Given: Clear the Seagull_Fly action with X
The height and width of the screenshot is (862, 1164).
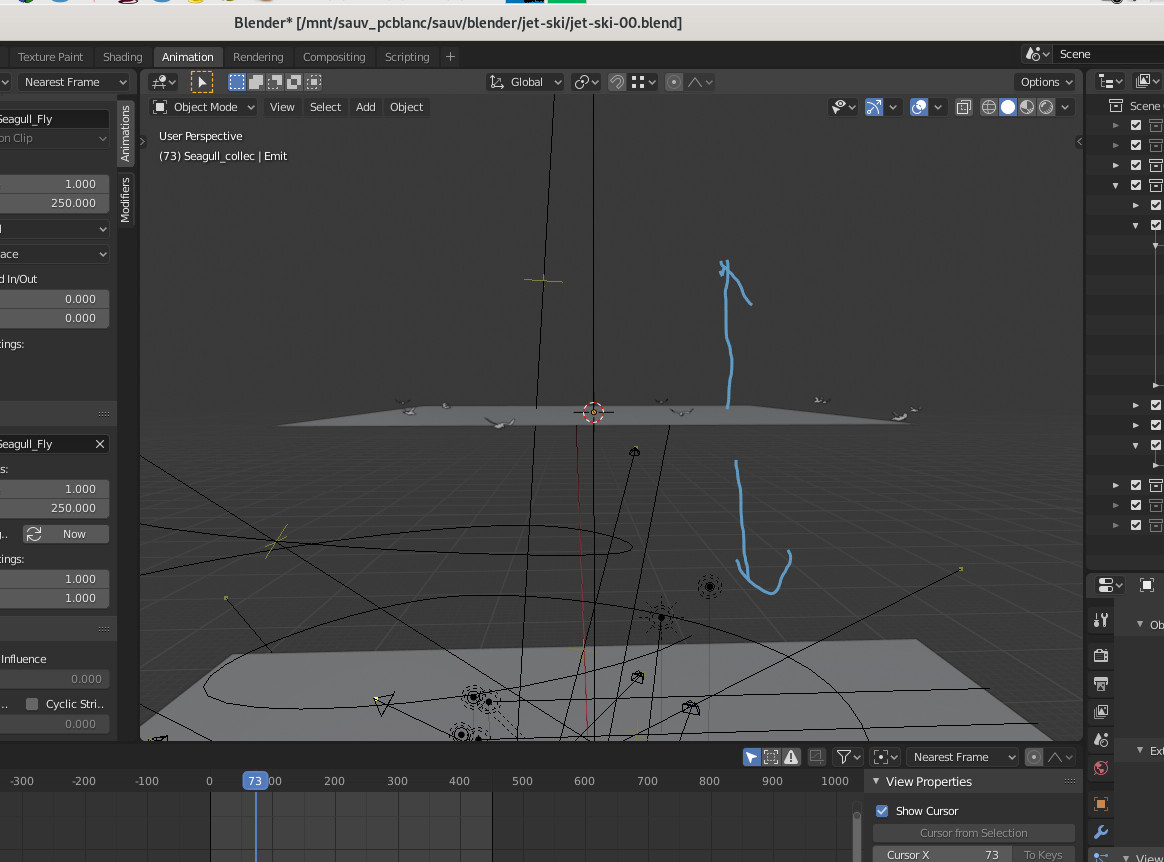Looking at the screenshot, I should (x=99, y=444).
